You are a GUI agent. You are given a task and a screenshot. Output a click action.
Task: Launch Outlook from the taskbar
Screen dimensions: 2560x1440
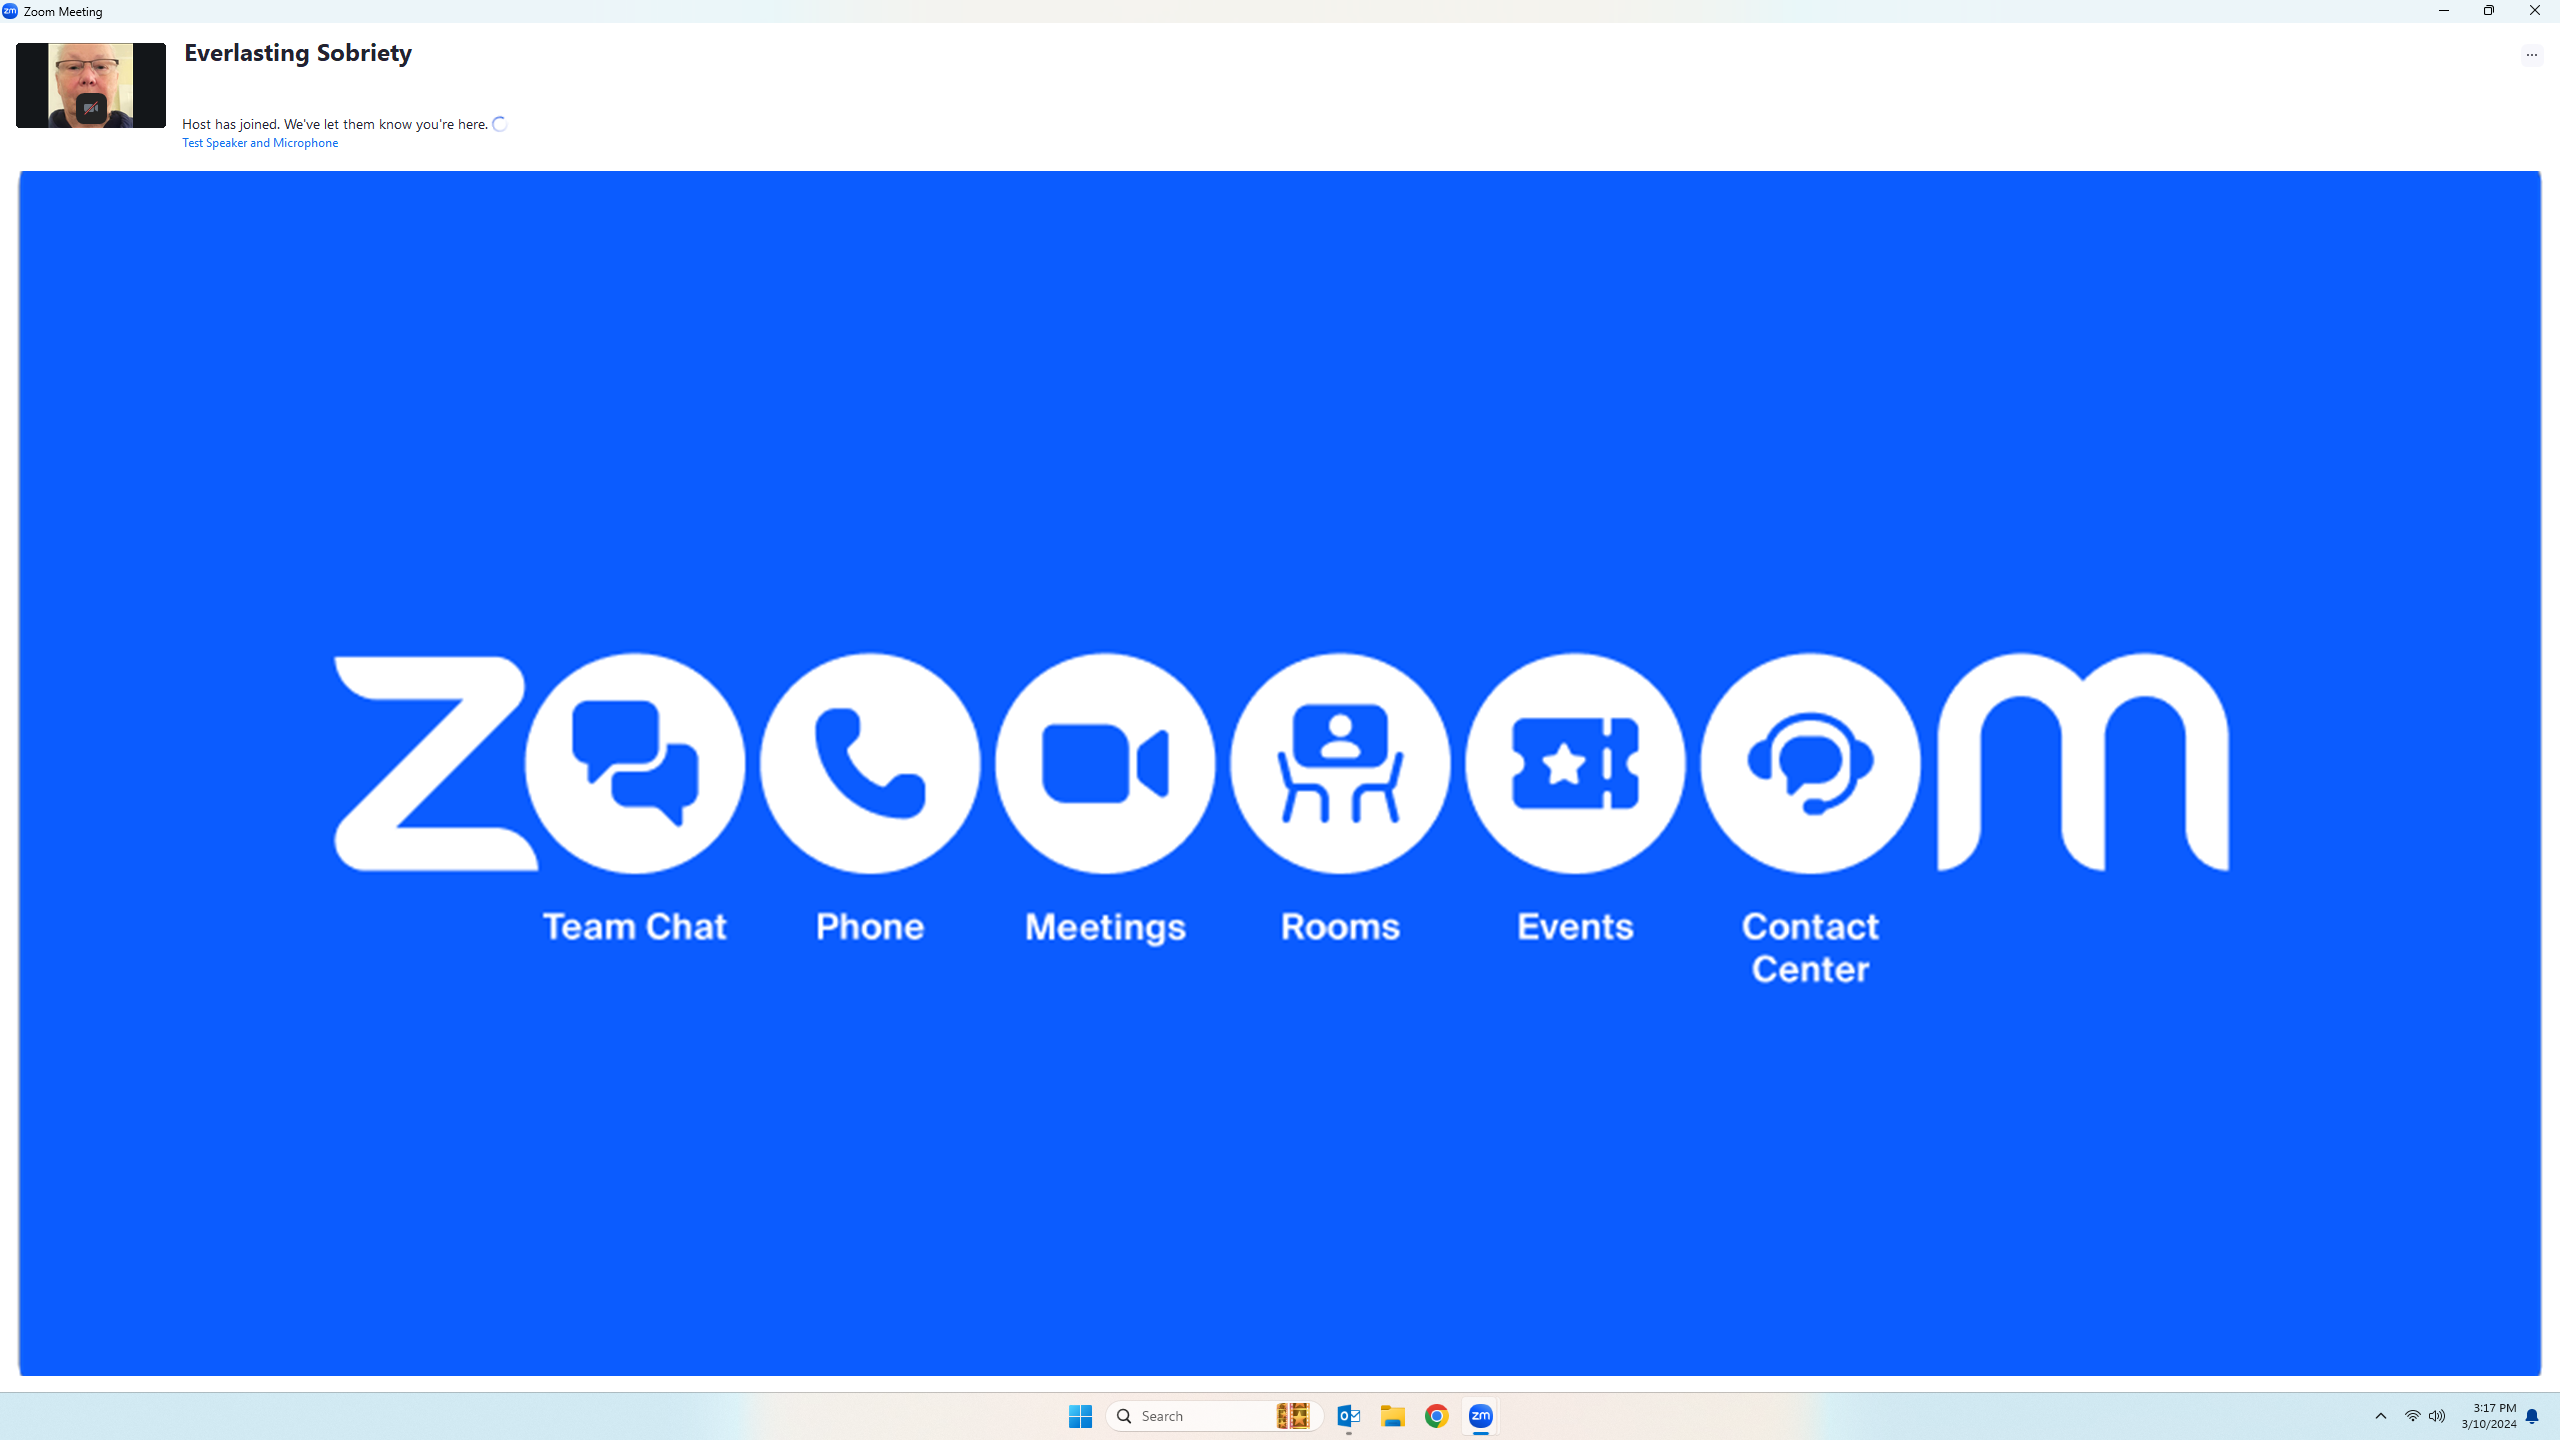(1347, 1415)
